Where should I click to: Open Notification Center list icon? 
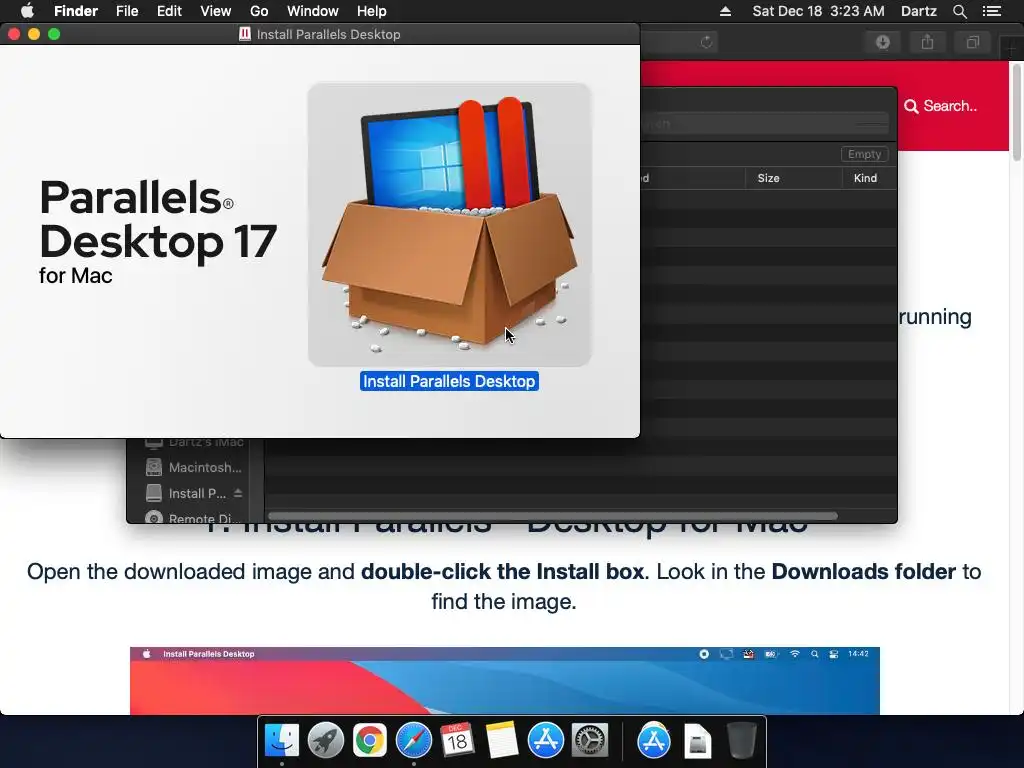click(x=991, y=11)
